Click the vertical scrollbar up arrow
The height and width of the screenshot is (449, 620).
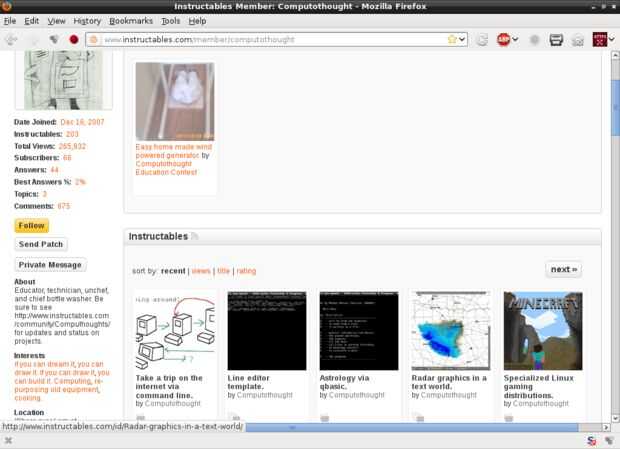tap(615, 56)
